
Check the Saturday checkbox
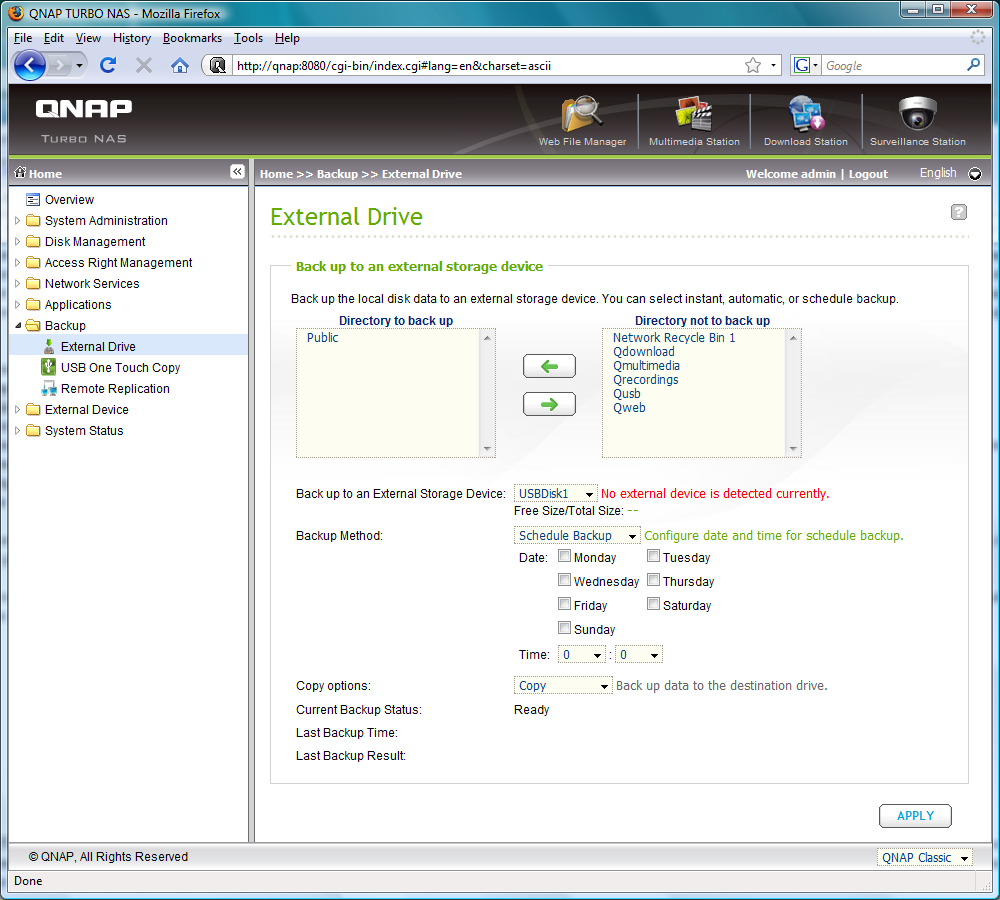pyautogui.click(x=653, y=604)
